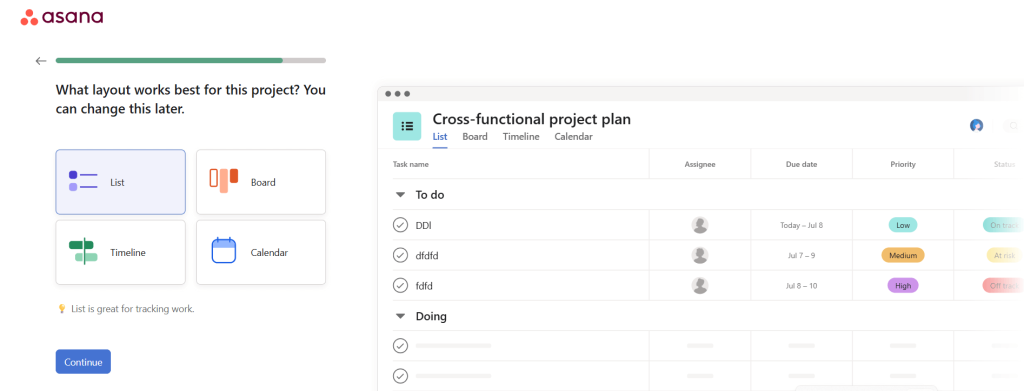
Task: Open the List tab in preview
Action: [440, 137]
